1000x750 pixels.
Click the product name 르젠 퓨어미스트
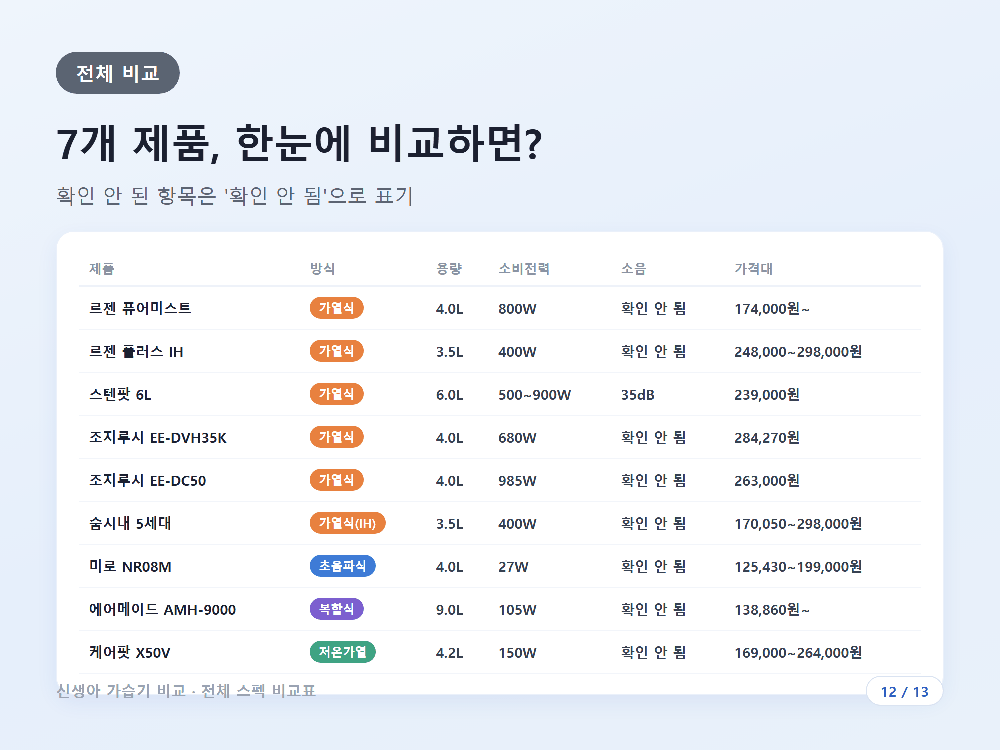tap(140, 308)
